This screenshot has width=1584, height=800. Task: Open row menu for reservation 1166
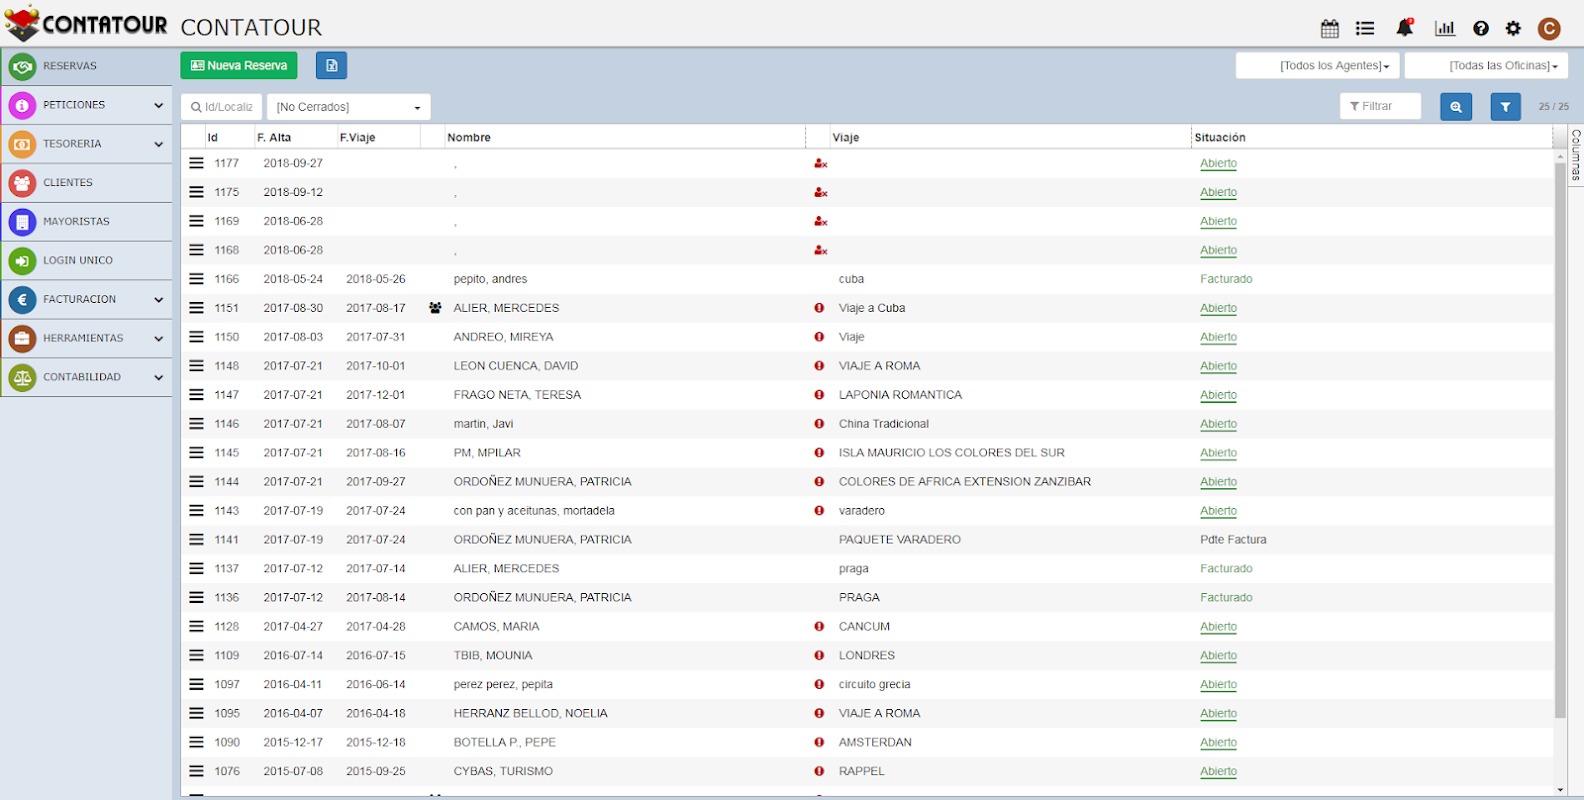(x=196, y=279)
